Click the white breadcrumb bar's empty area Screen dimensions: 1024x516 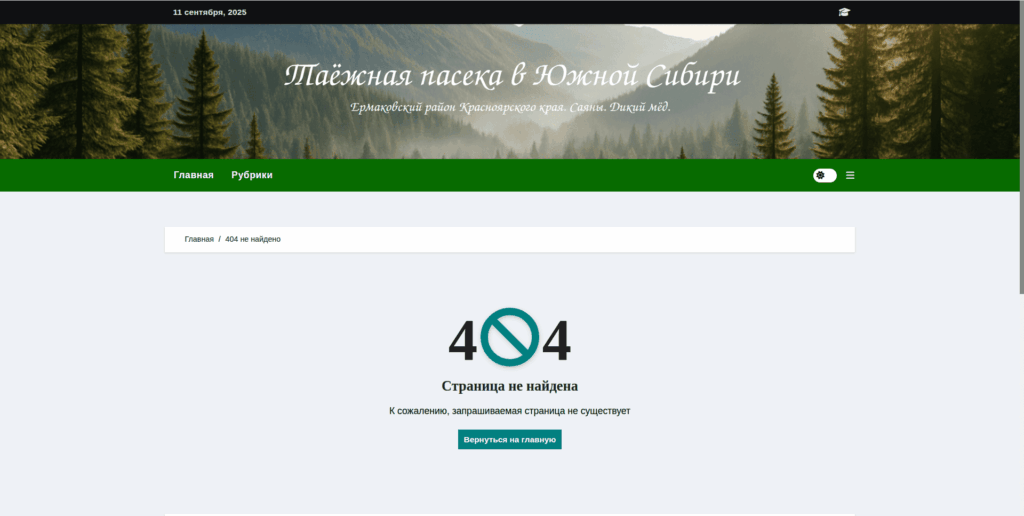click(600, 240)
